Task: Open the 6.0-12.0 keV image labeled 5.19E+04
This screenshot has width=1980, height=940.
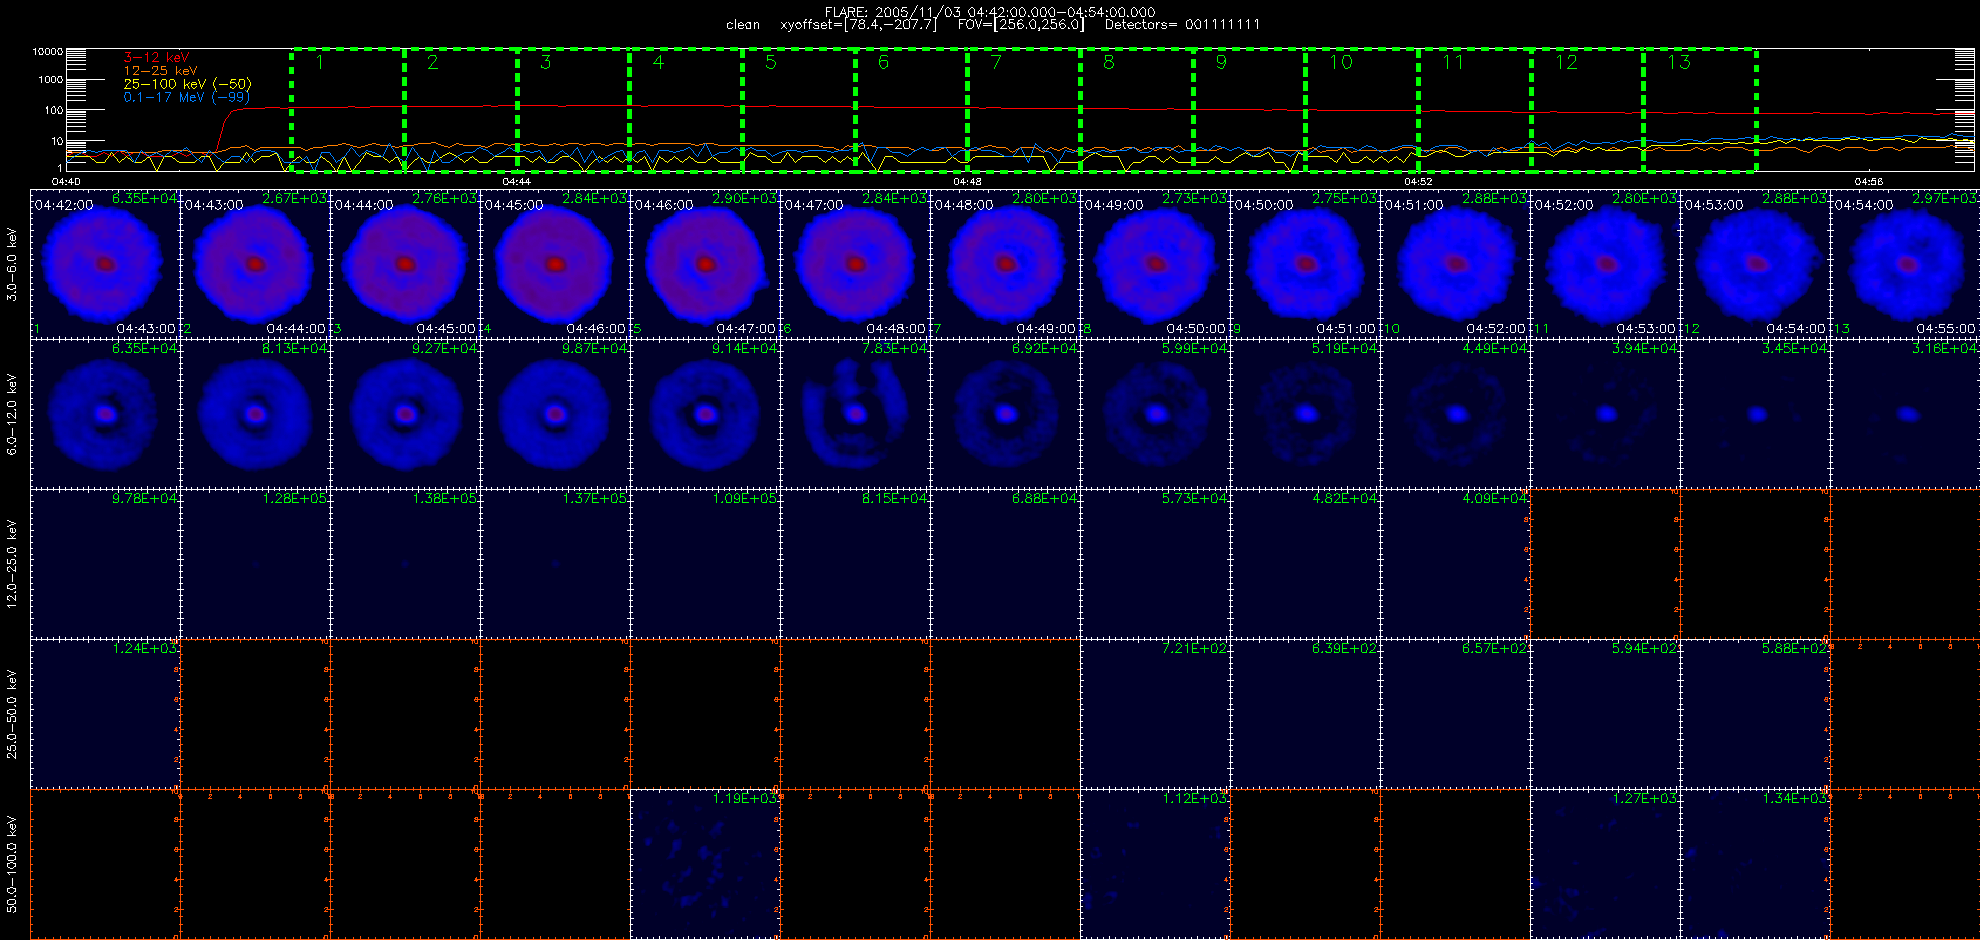Action: pyautogui.click(x=1305, y=413)
